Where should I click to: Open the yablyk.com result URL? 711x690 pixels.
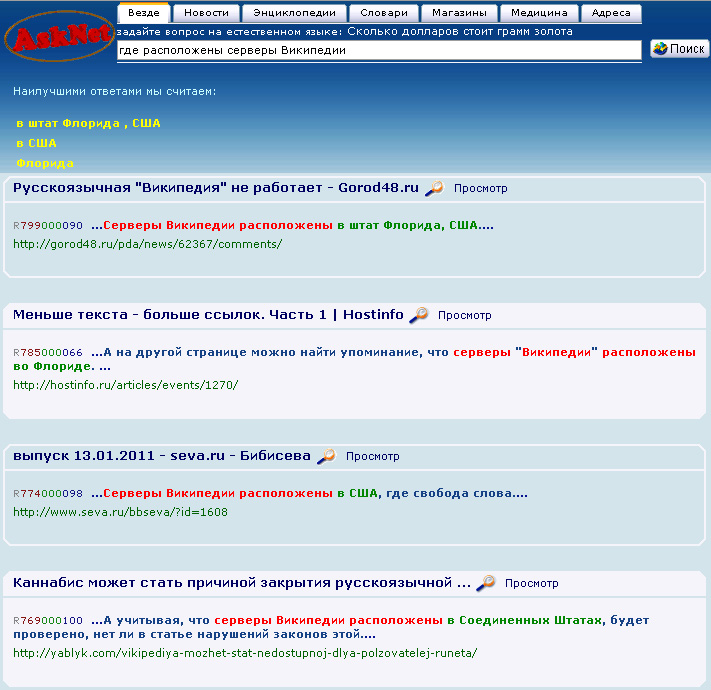(245, 653)
